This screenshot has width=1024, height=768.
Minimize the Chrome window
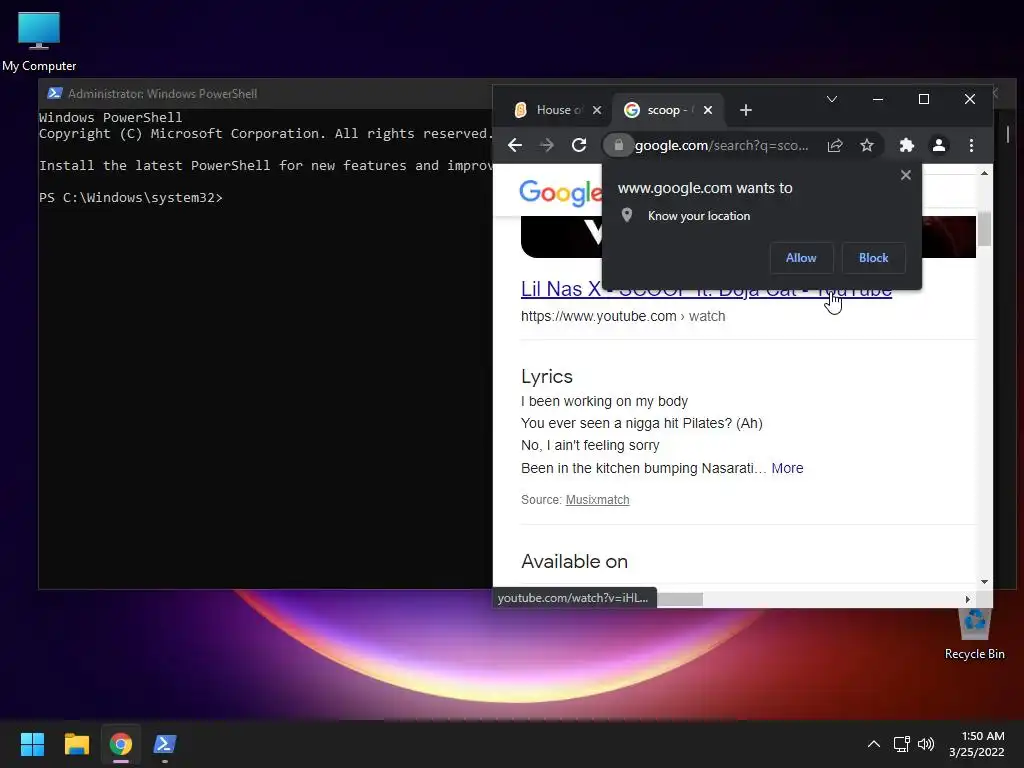pyautogui.click(x=878, y=99)
